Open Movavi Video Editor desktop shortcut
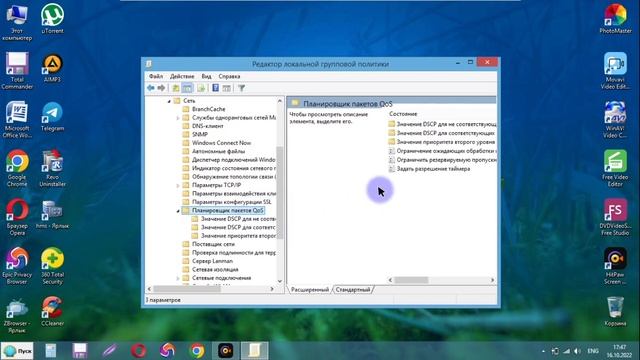The height and width of the screenshot is (360, 640). pos(615,71)
